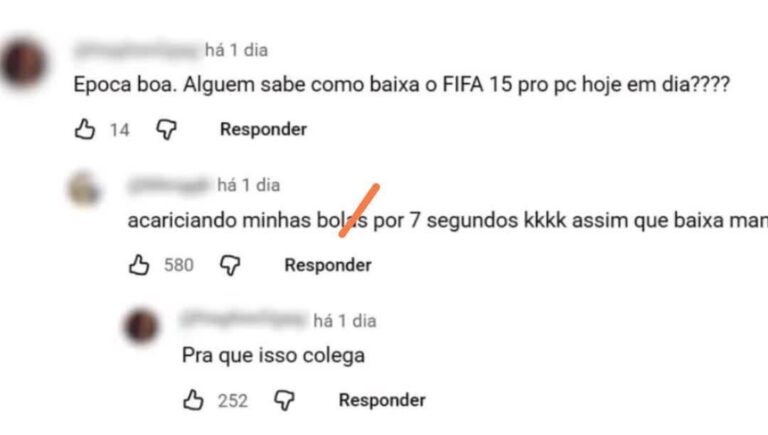The image size is (768, 435).
Task: Dislike the comment with 580 likes
Action: [x=230, y=266]
